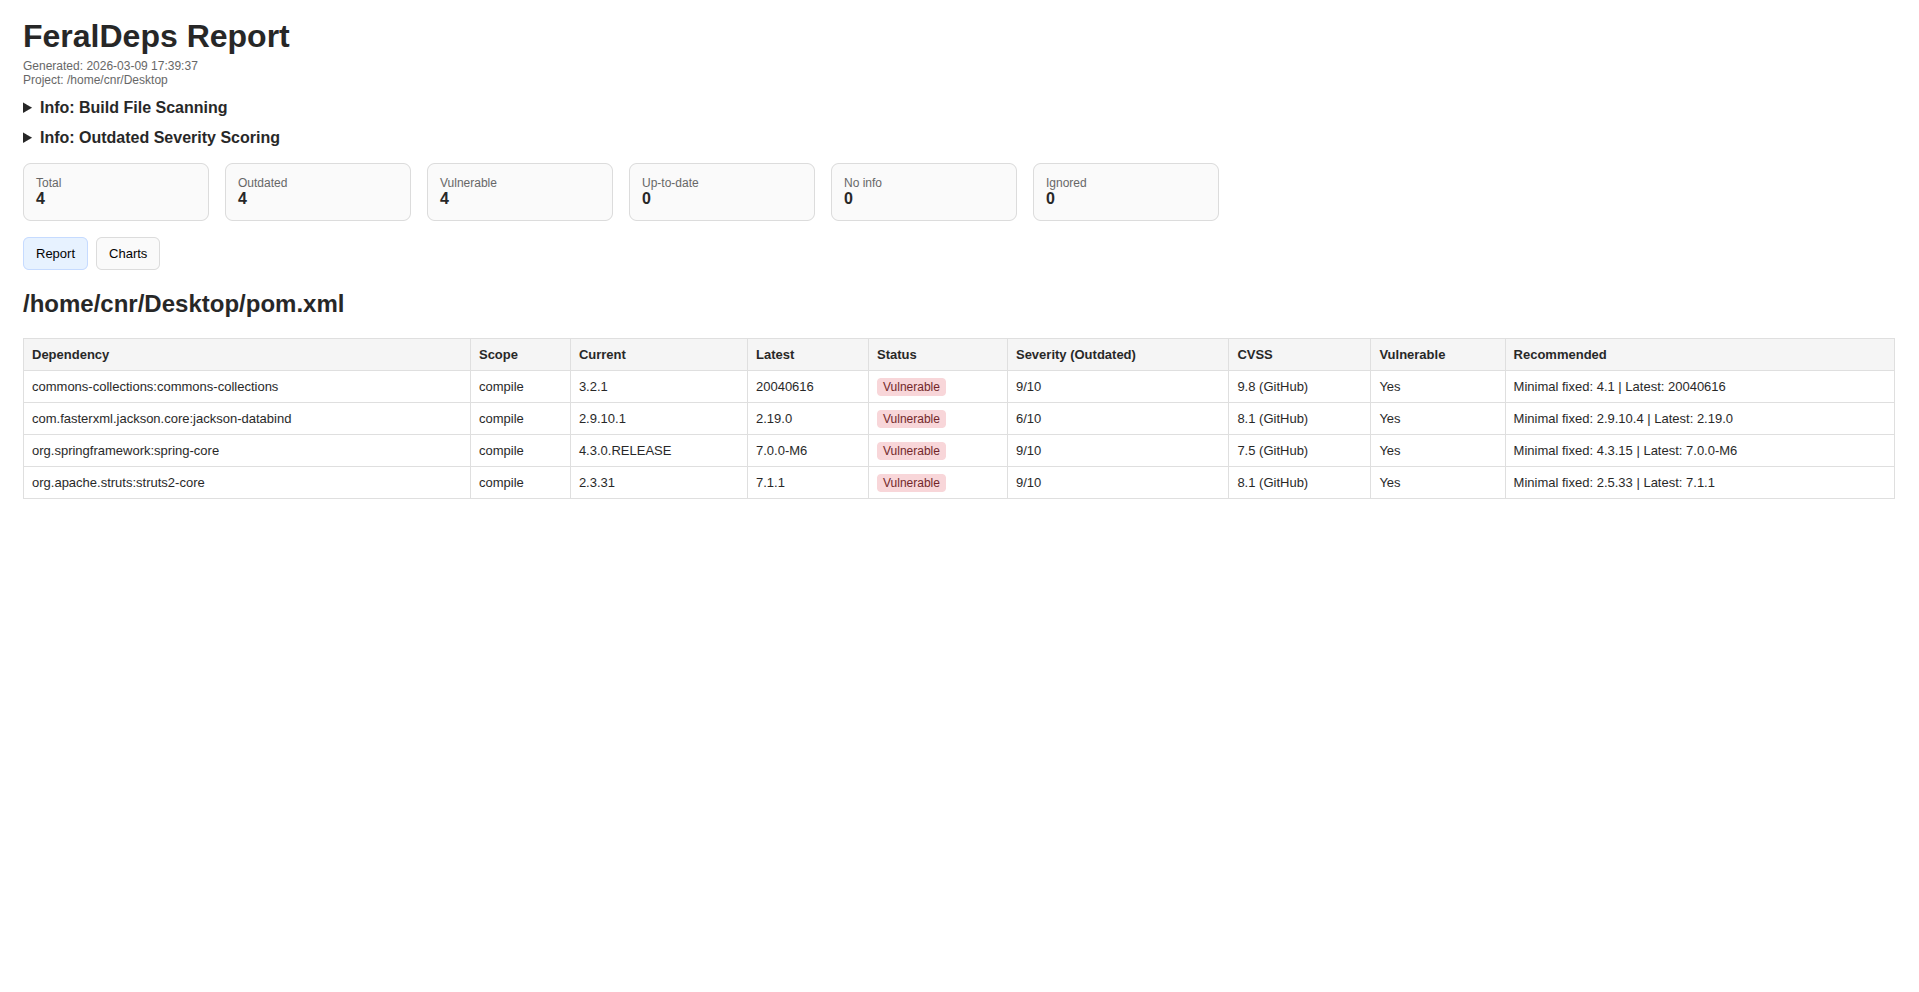Switch to the Report tab

pyautogui.click(x=56, y=254)
